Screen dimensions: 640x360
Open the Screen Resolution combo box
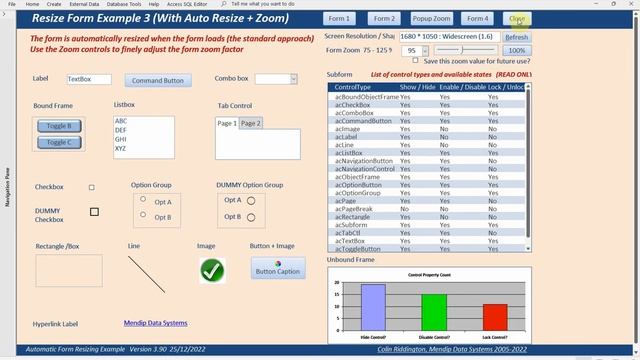[x=449, y=37]
